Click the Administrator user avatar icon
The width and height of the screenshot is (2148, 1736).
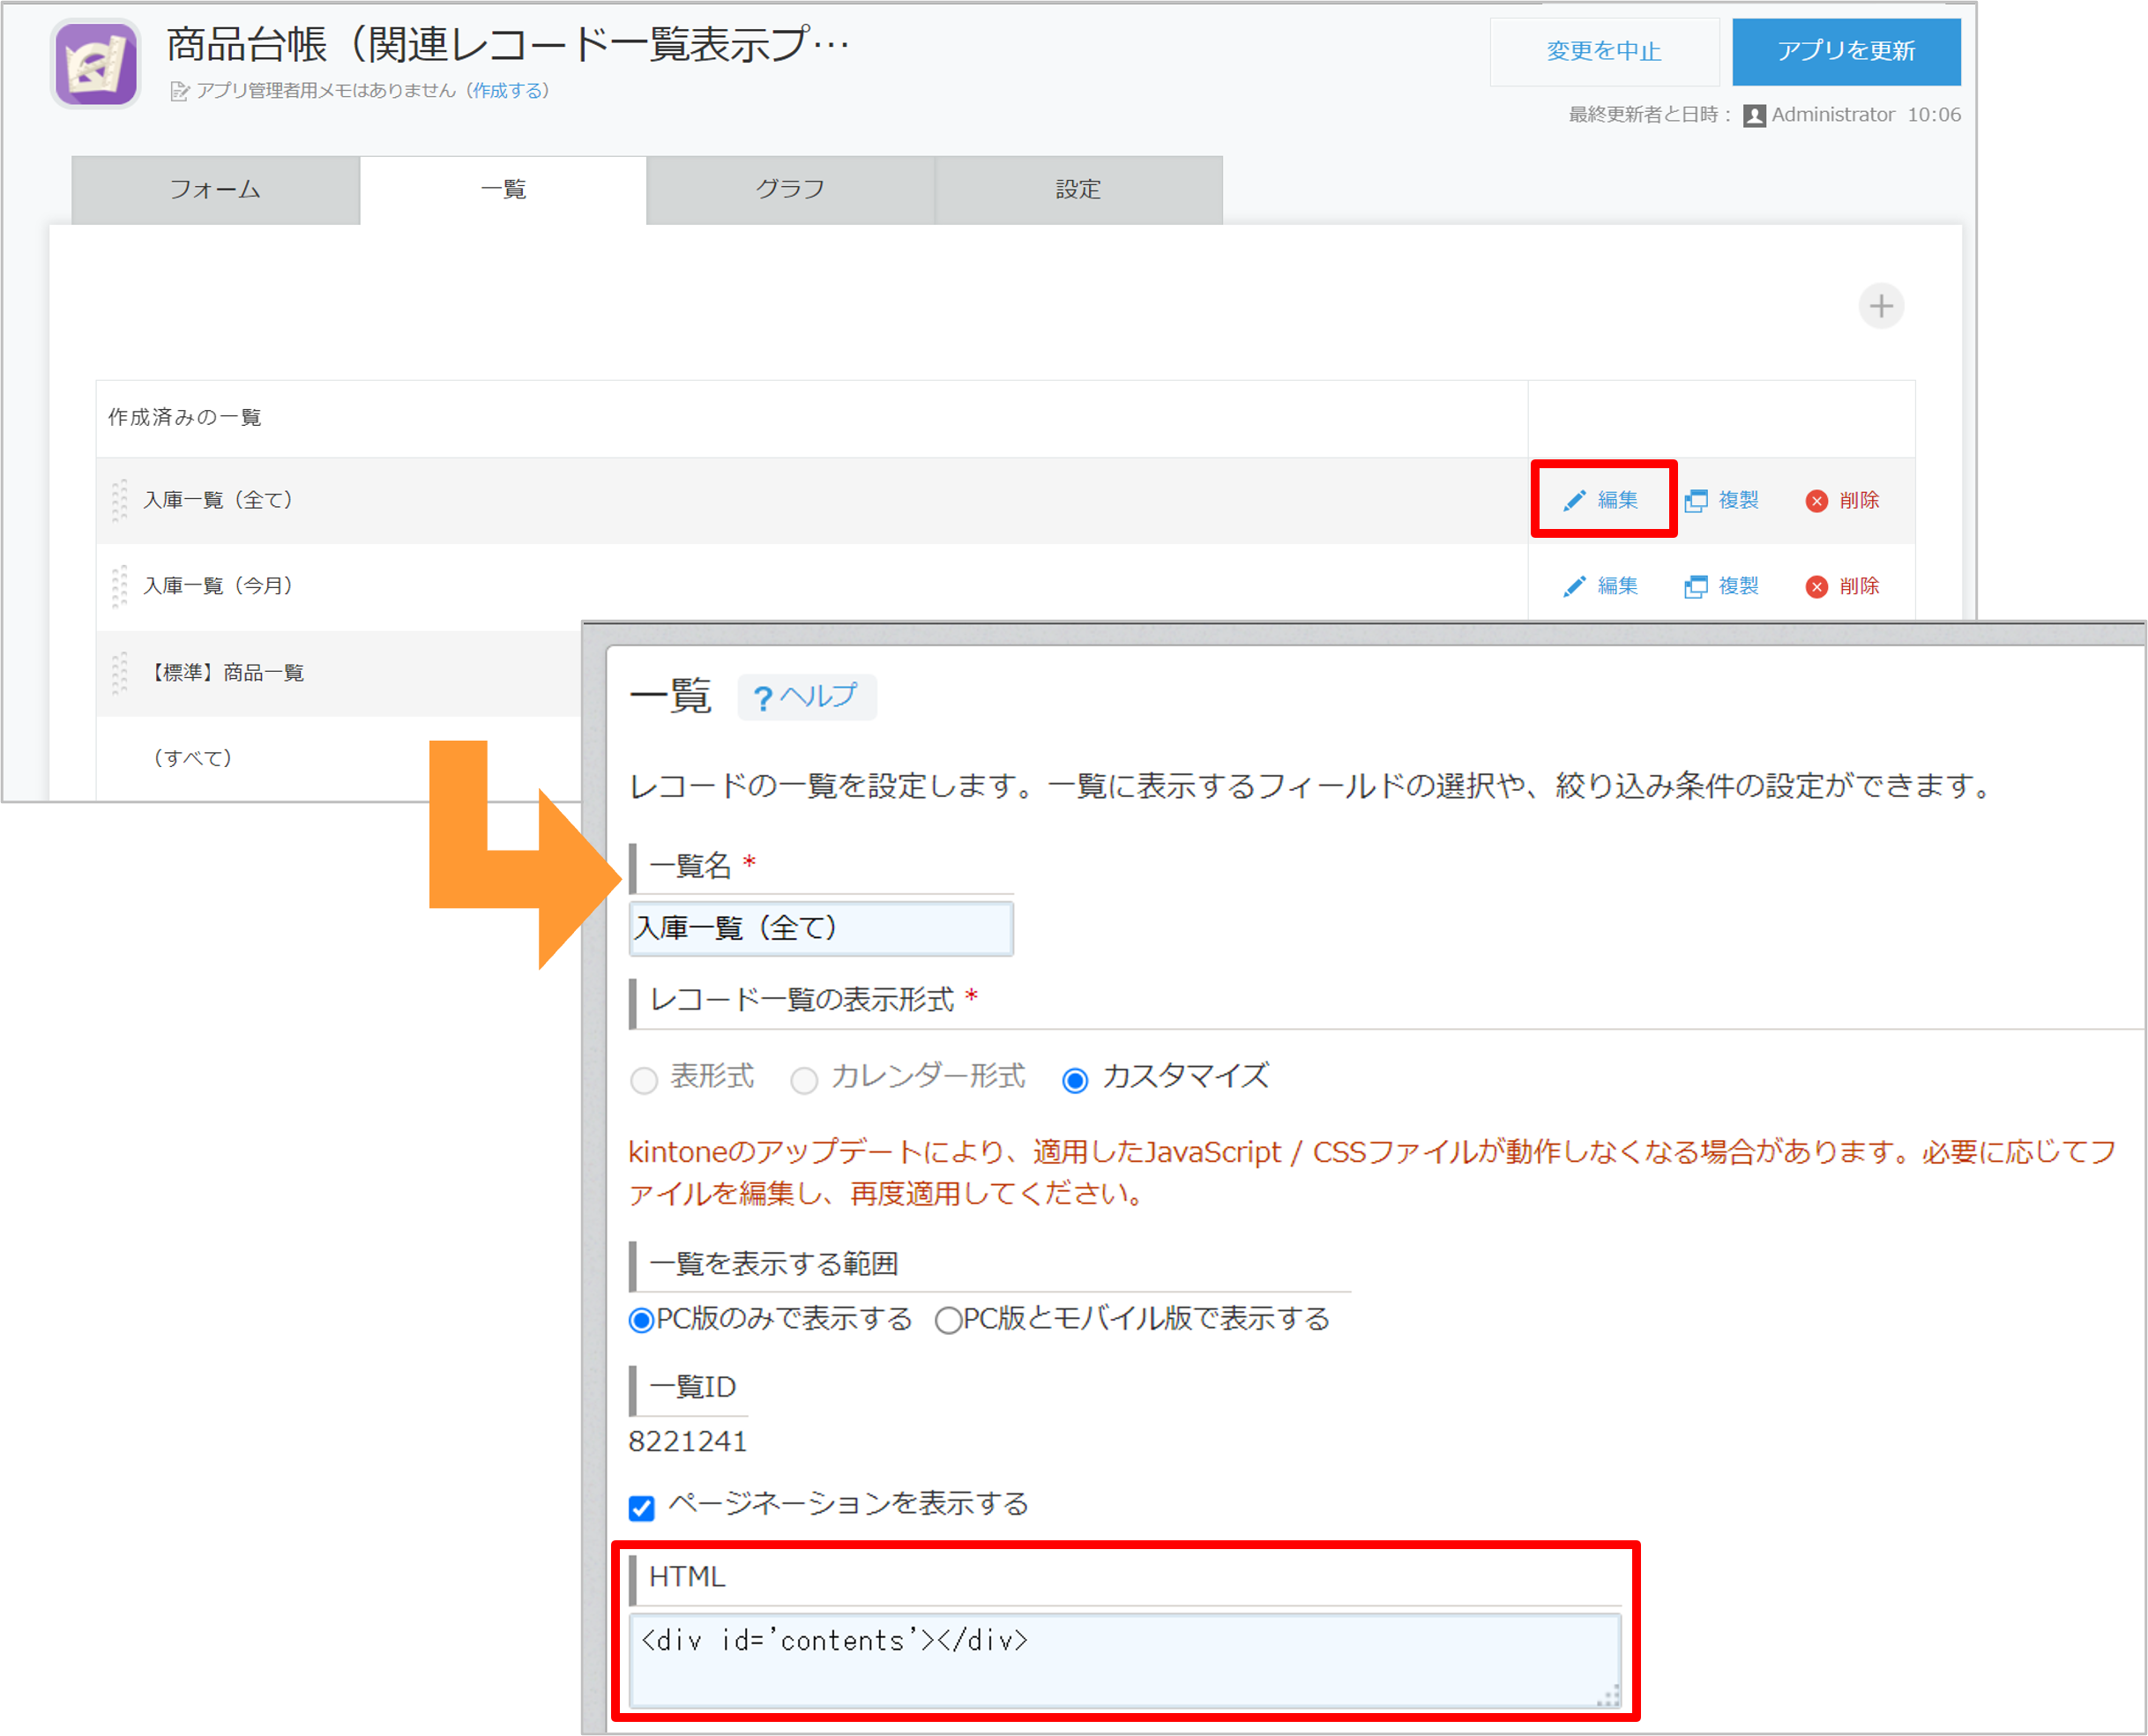pyautogui.click(x=1754, y=116)
